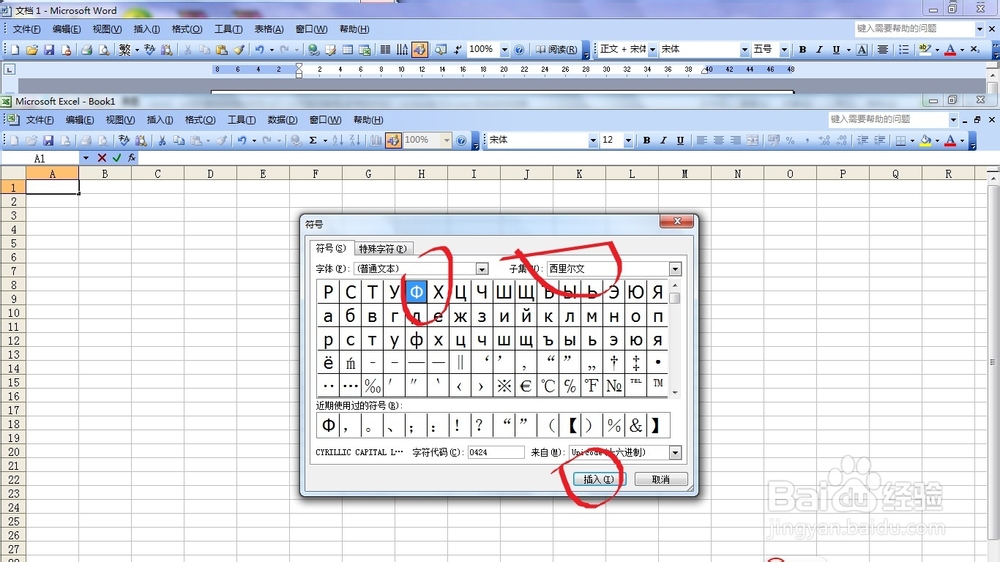Open the Excel Name Box dropdown
The image size is (1000, 562).
pyautogui.click(x=85, y=158)
